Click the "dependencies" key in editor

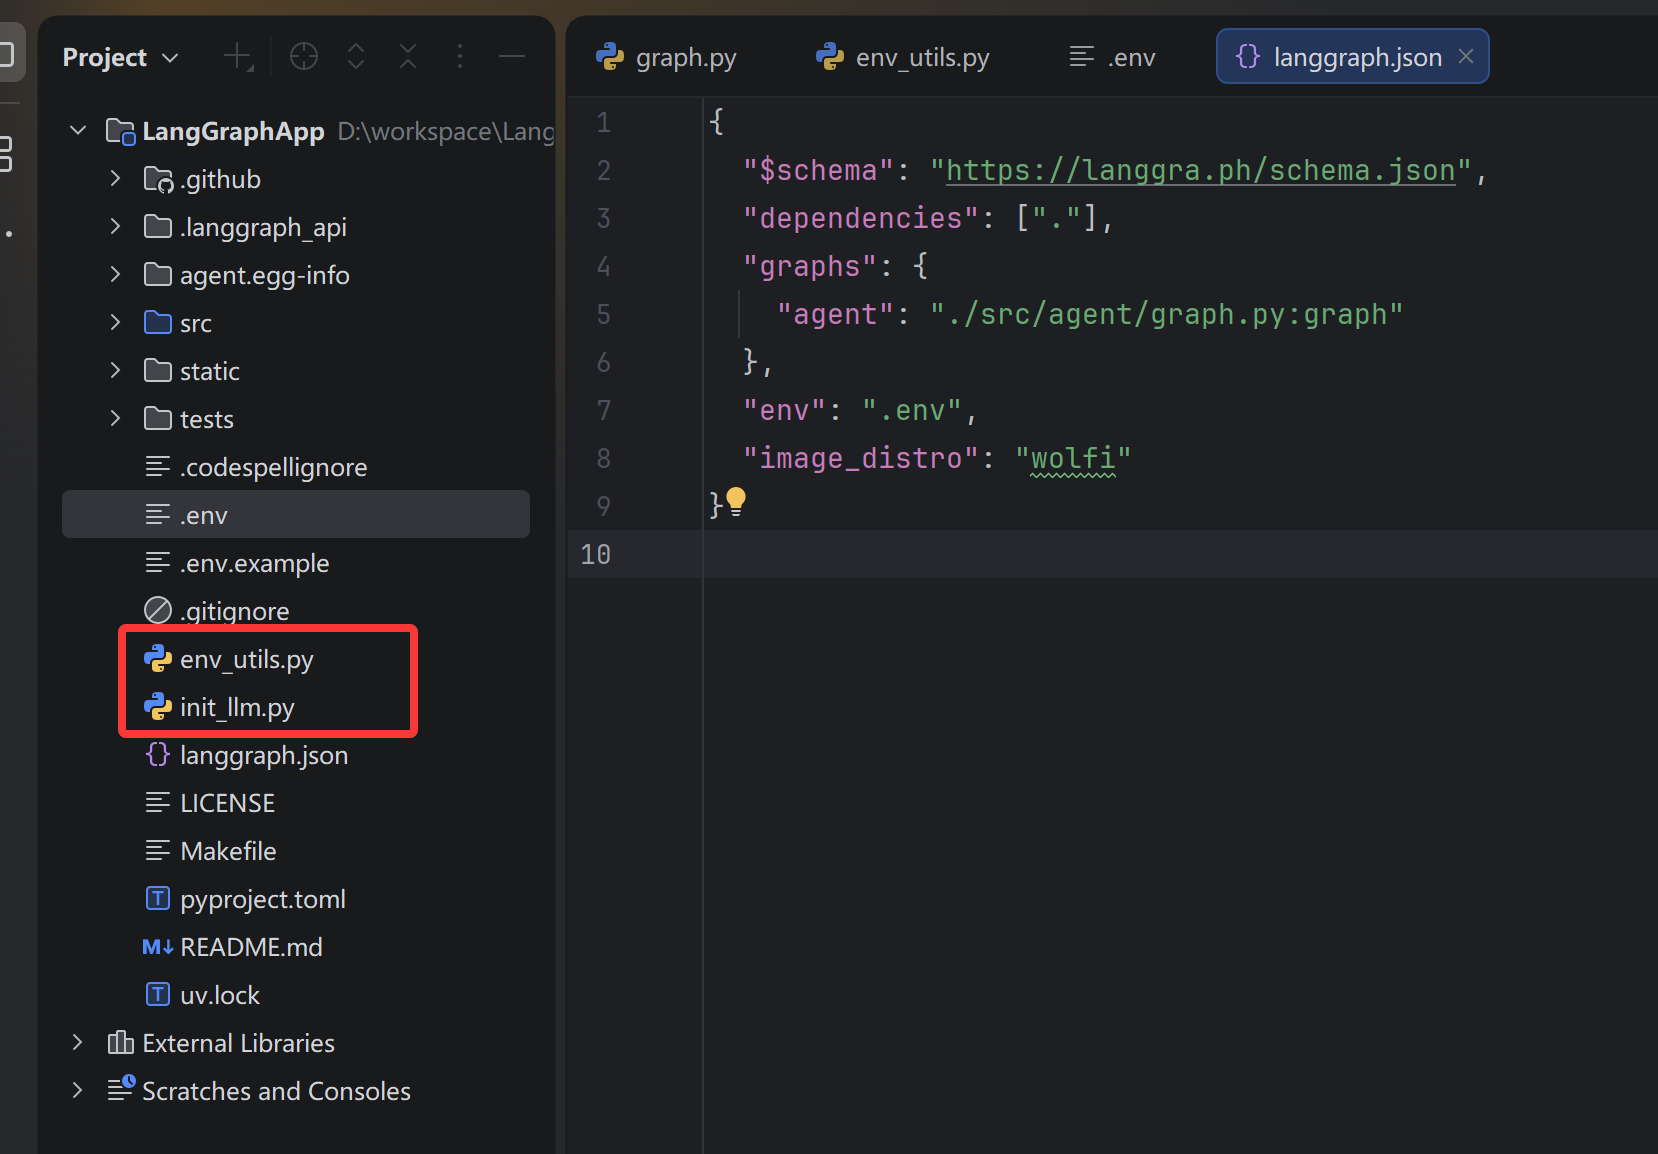tap(861, 218)
